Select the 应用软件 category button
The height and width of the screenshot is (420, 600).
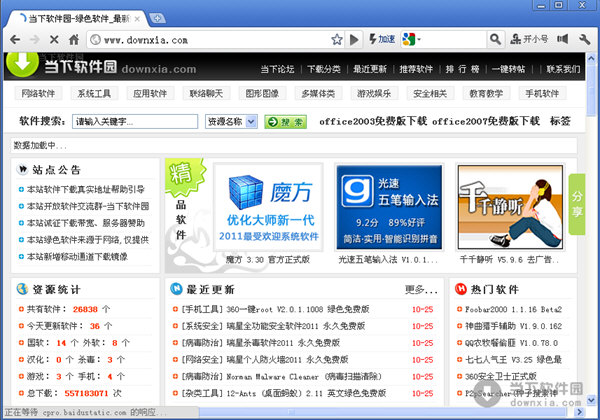[x=150, y=93]
